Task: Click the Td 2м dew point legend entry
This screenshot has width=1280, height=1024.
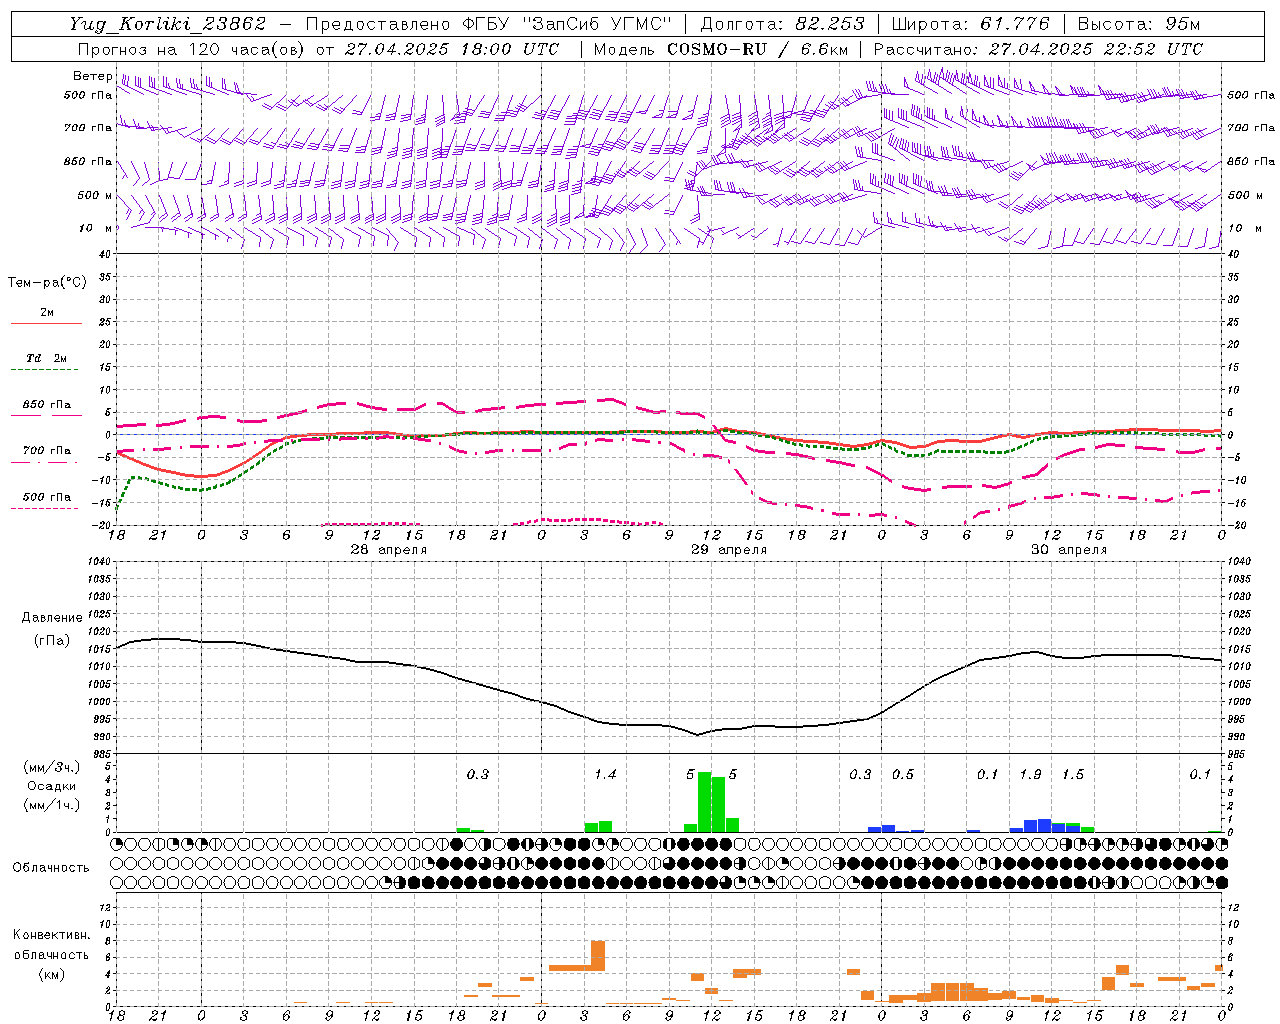Action: coord(46,358)
